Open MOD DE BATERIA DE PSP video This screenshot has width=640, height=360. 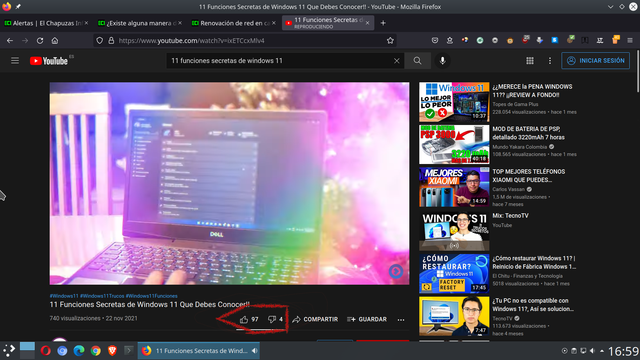[x=454, y=144]
